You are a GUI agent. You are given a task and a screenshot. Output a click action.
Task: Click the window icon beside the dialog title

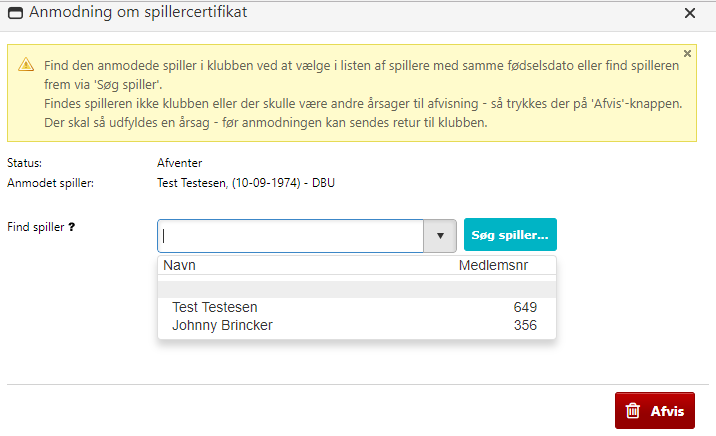(x=15, y=14)
